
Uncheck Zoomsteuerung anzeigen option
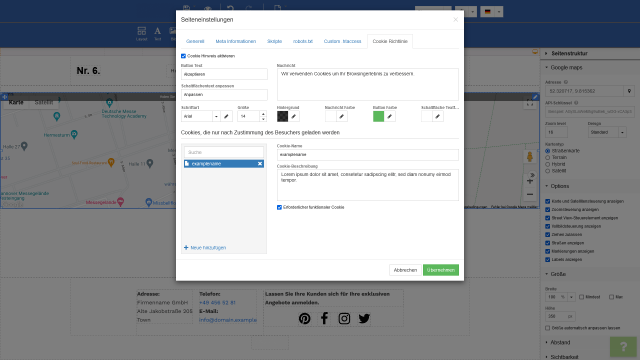548,210
